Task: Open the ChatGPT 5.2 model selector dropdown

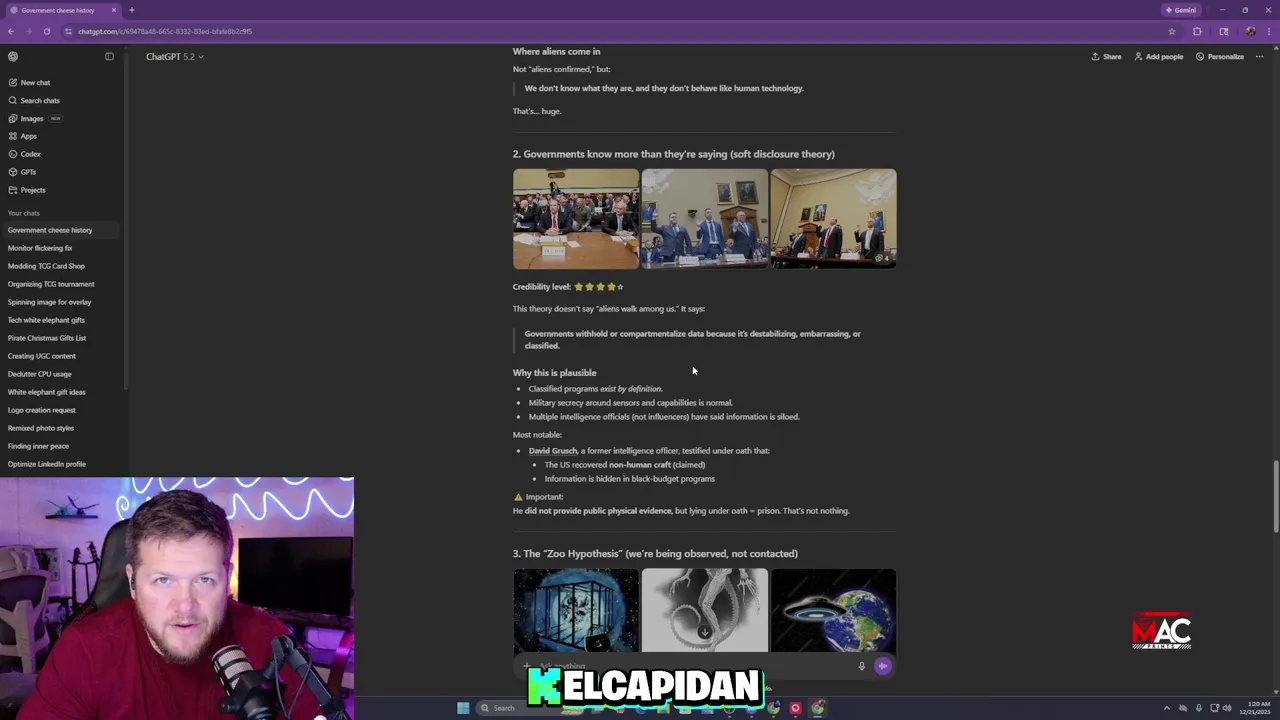Action: [174, 57]
